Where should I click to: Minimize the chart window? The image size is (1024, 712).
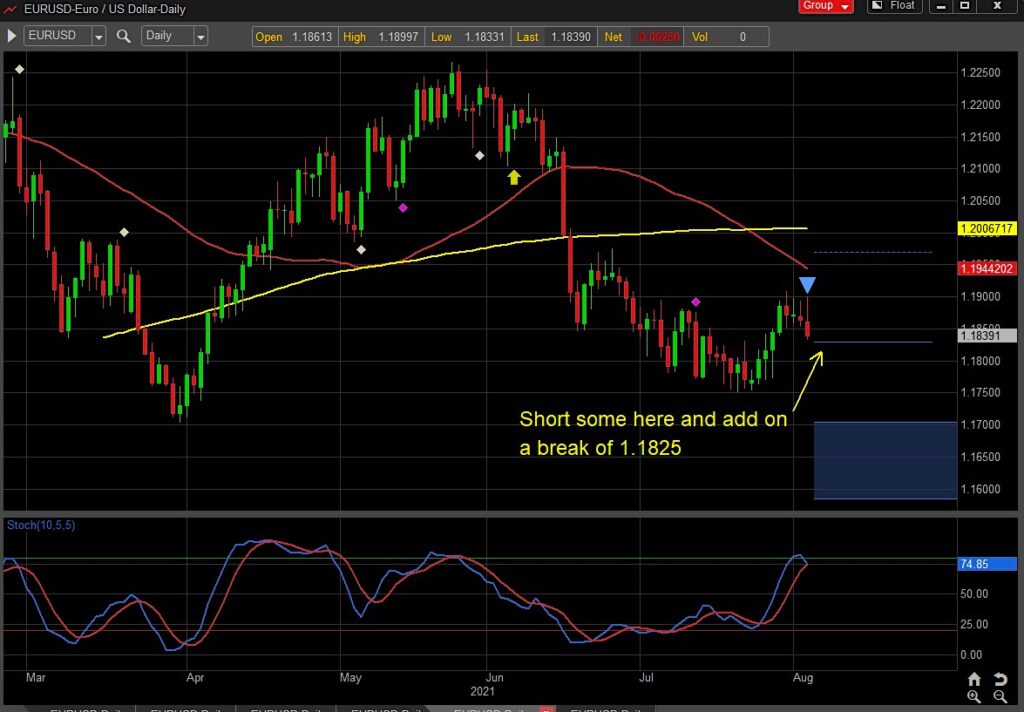coord(941,6)
